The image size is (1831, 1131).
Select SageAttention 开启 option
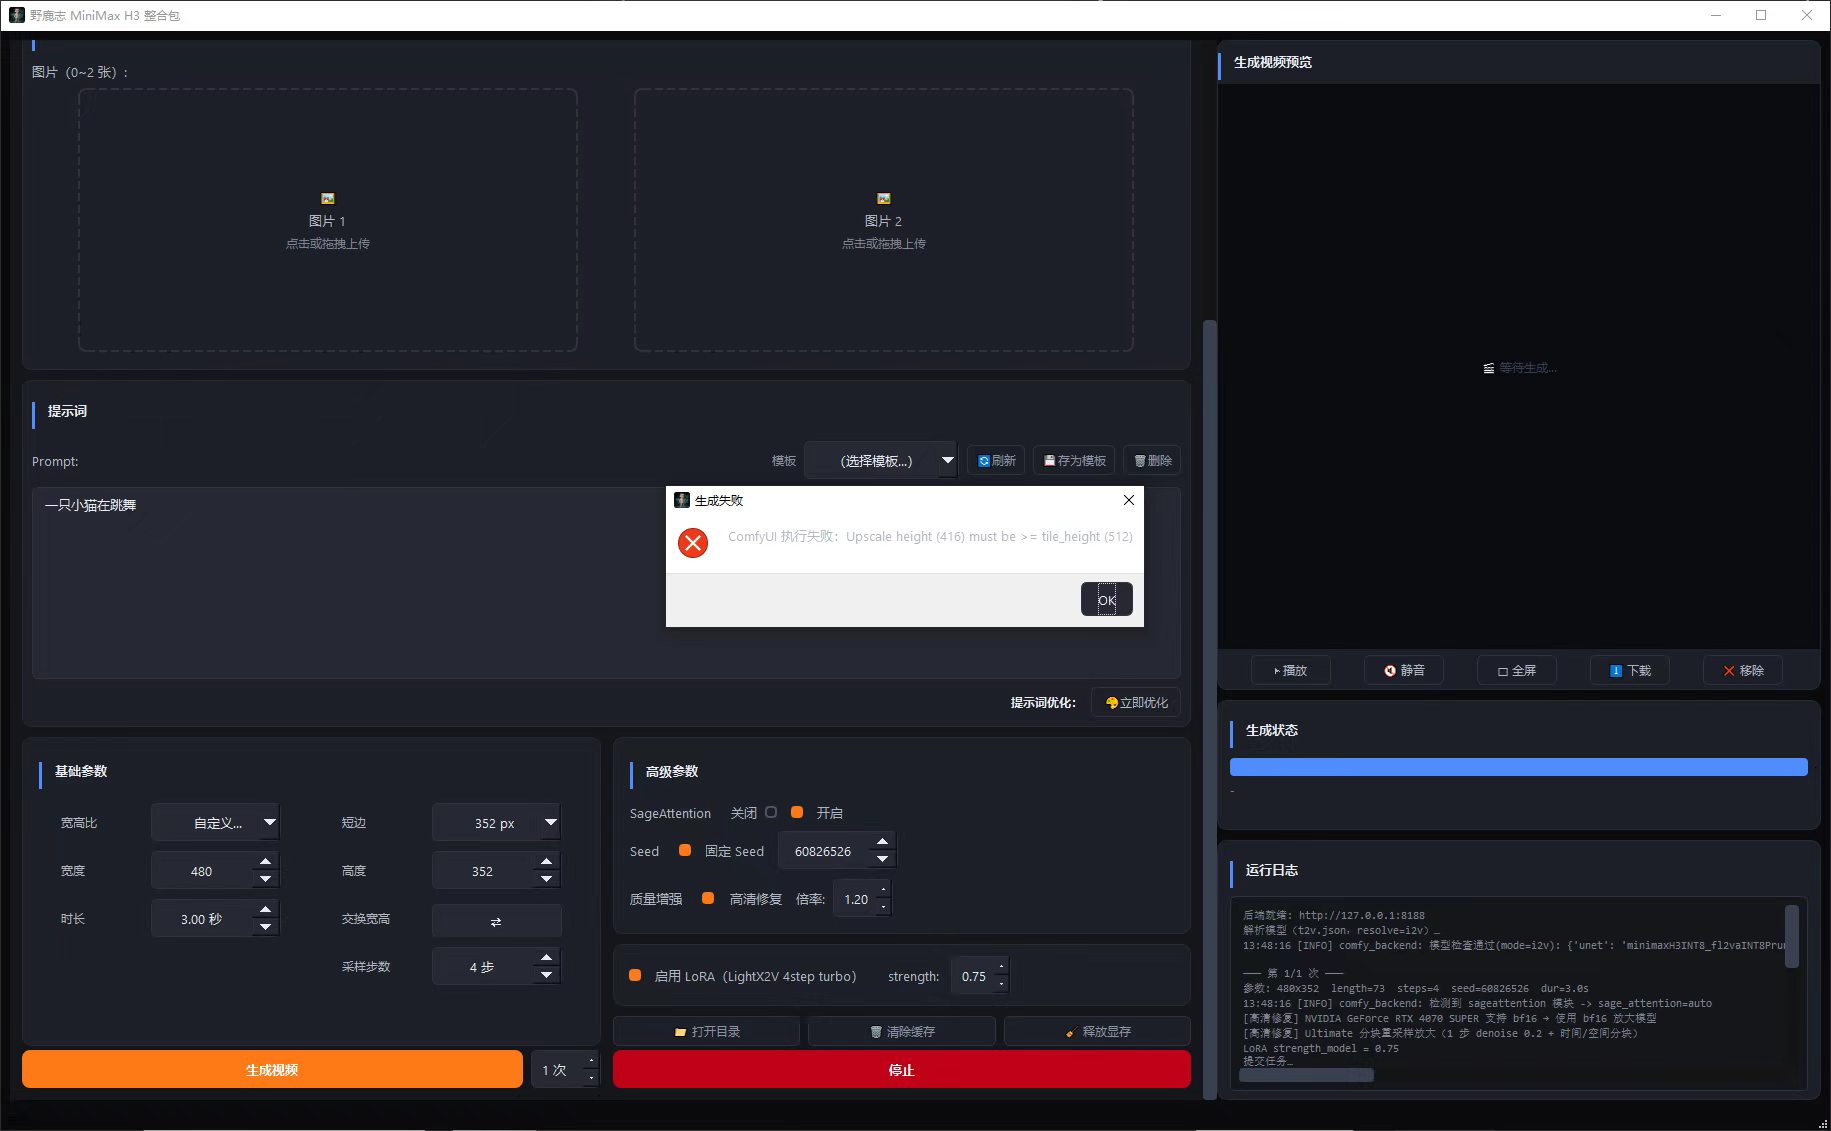(797, 813)
